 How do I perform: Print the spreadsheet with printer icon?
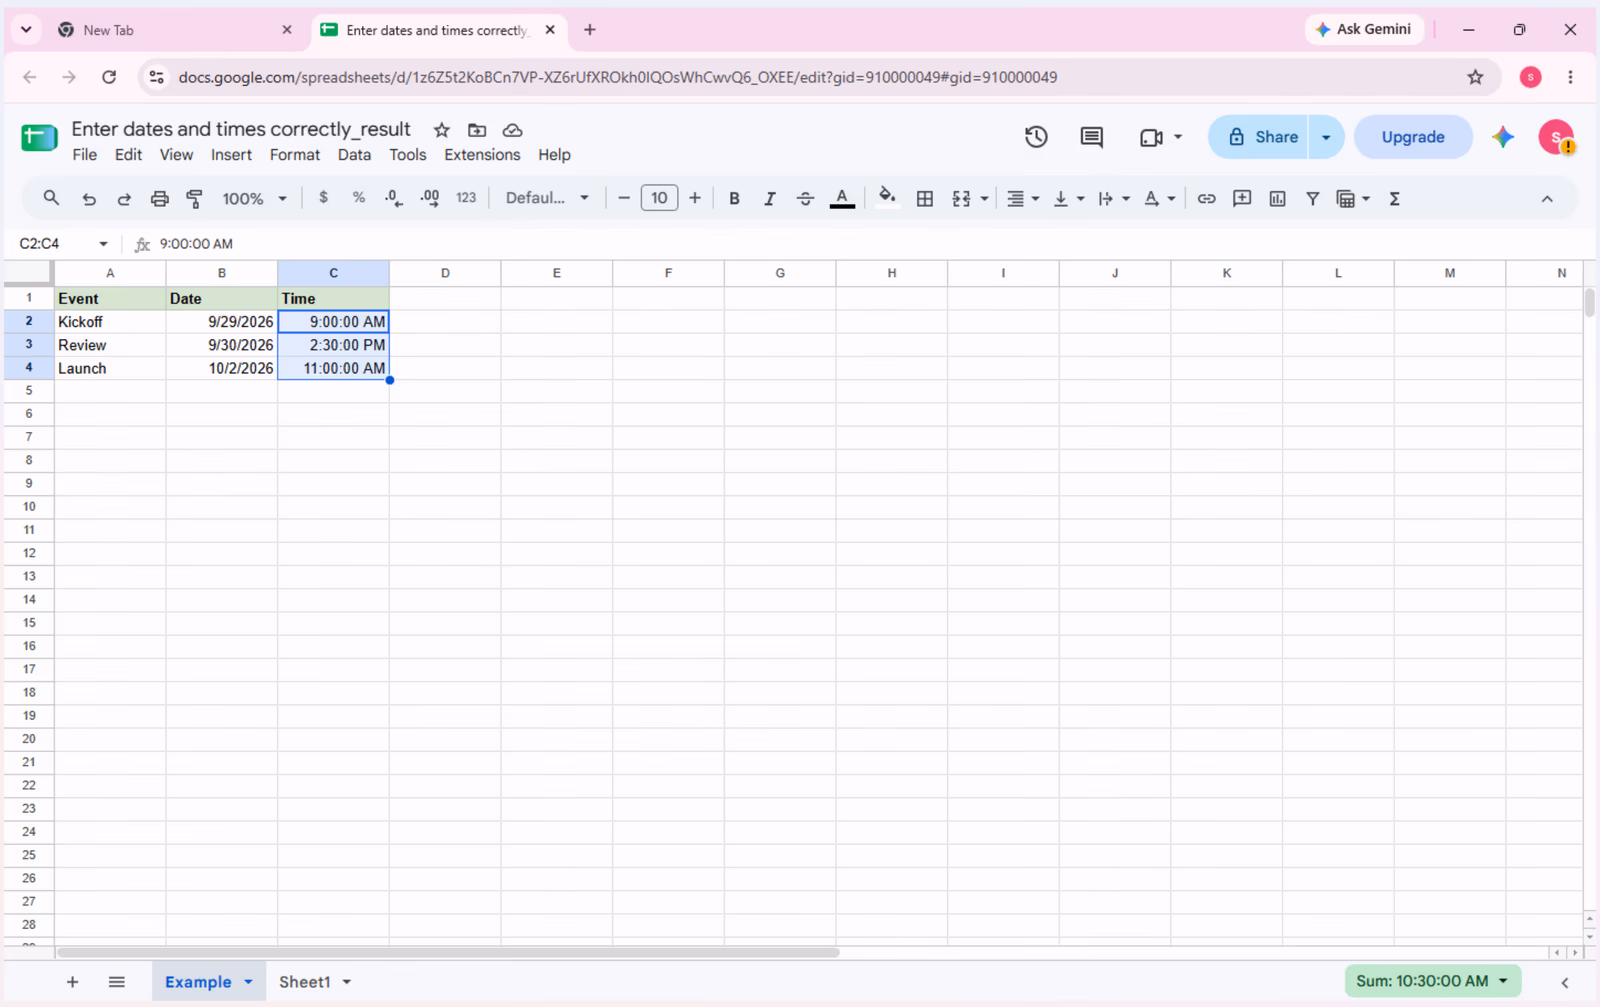tap(159, 199)
